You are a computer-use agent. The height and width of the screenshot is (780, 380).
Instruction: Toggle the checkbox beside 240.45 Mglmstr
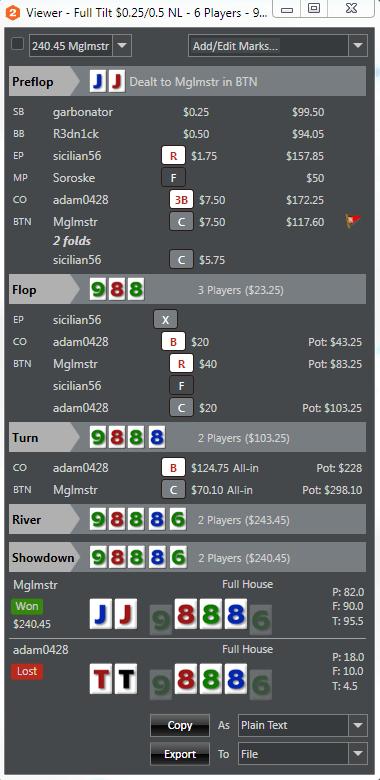(x=17, y=44)
